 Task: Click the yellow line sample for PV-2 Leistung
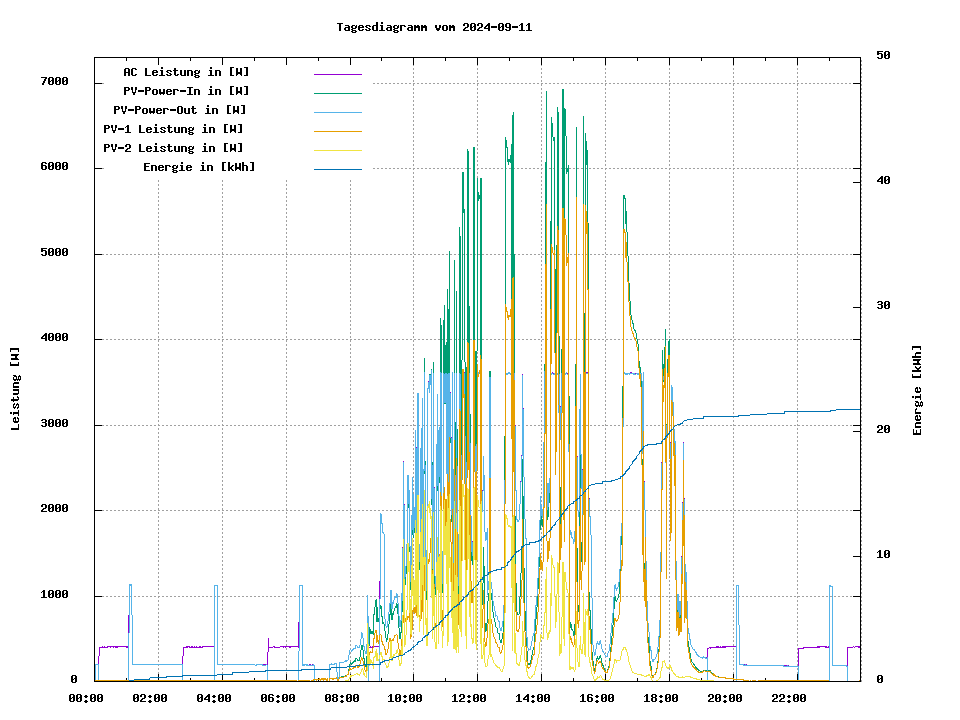tap(337, 149)
